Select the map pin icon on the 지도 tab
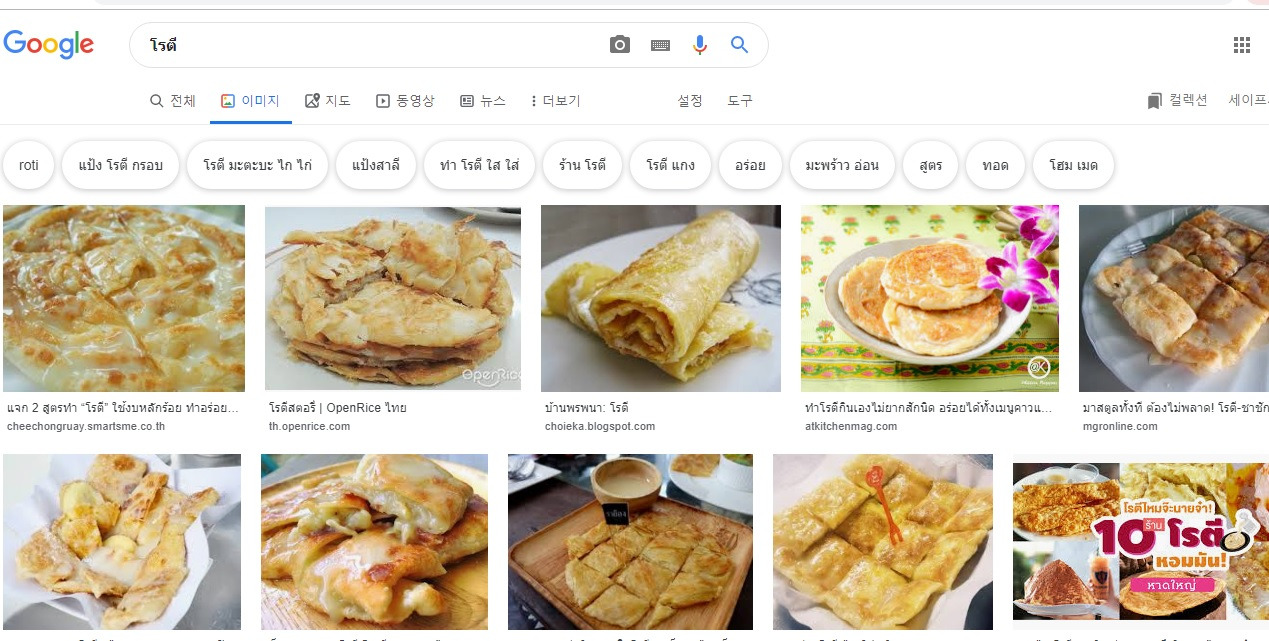 (x=312, y=99)
